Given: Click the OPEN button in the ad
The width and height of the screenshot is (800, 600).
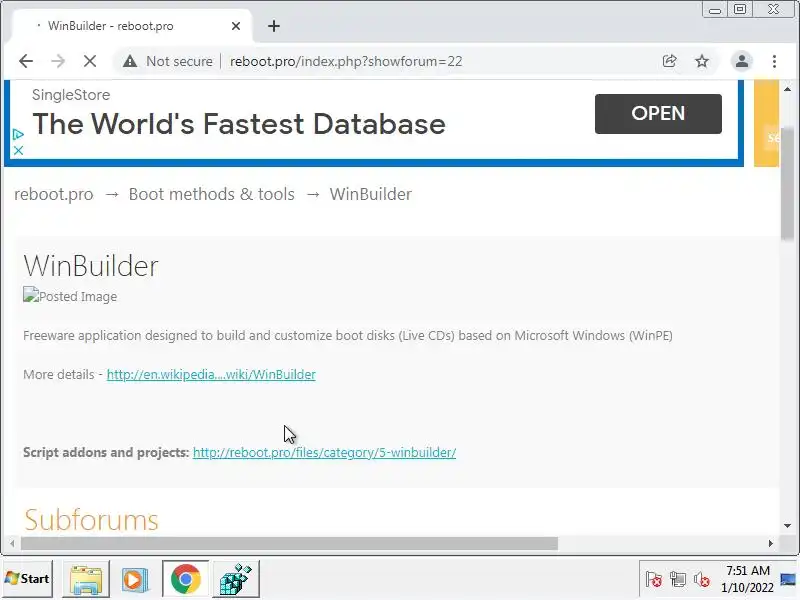Looking at the screenshot, I should coord(658,113).
